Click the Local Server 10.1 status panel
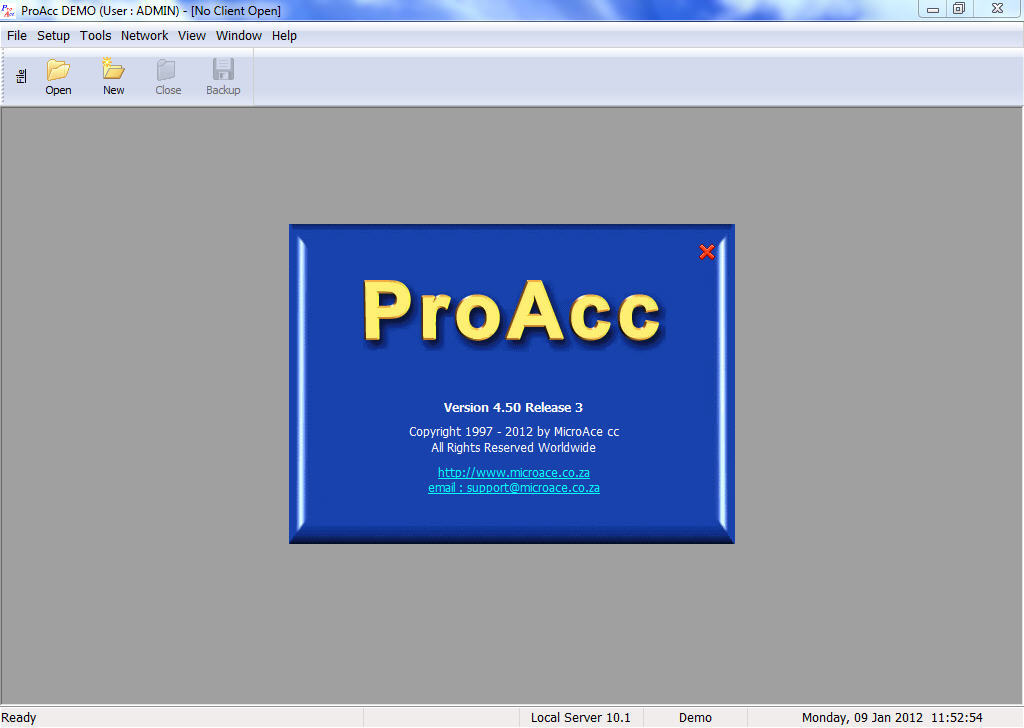This screenshot has height=728, width=1024. click(580, 717)
